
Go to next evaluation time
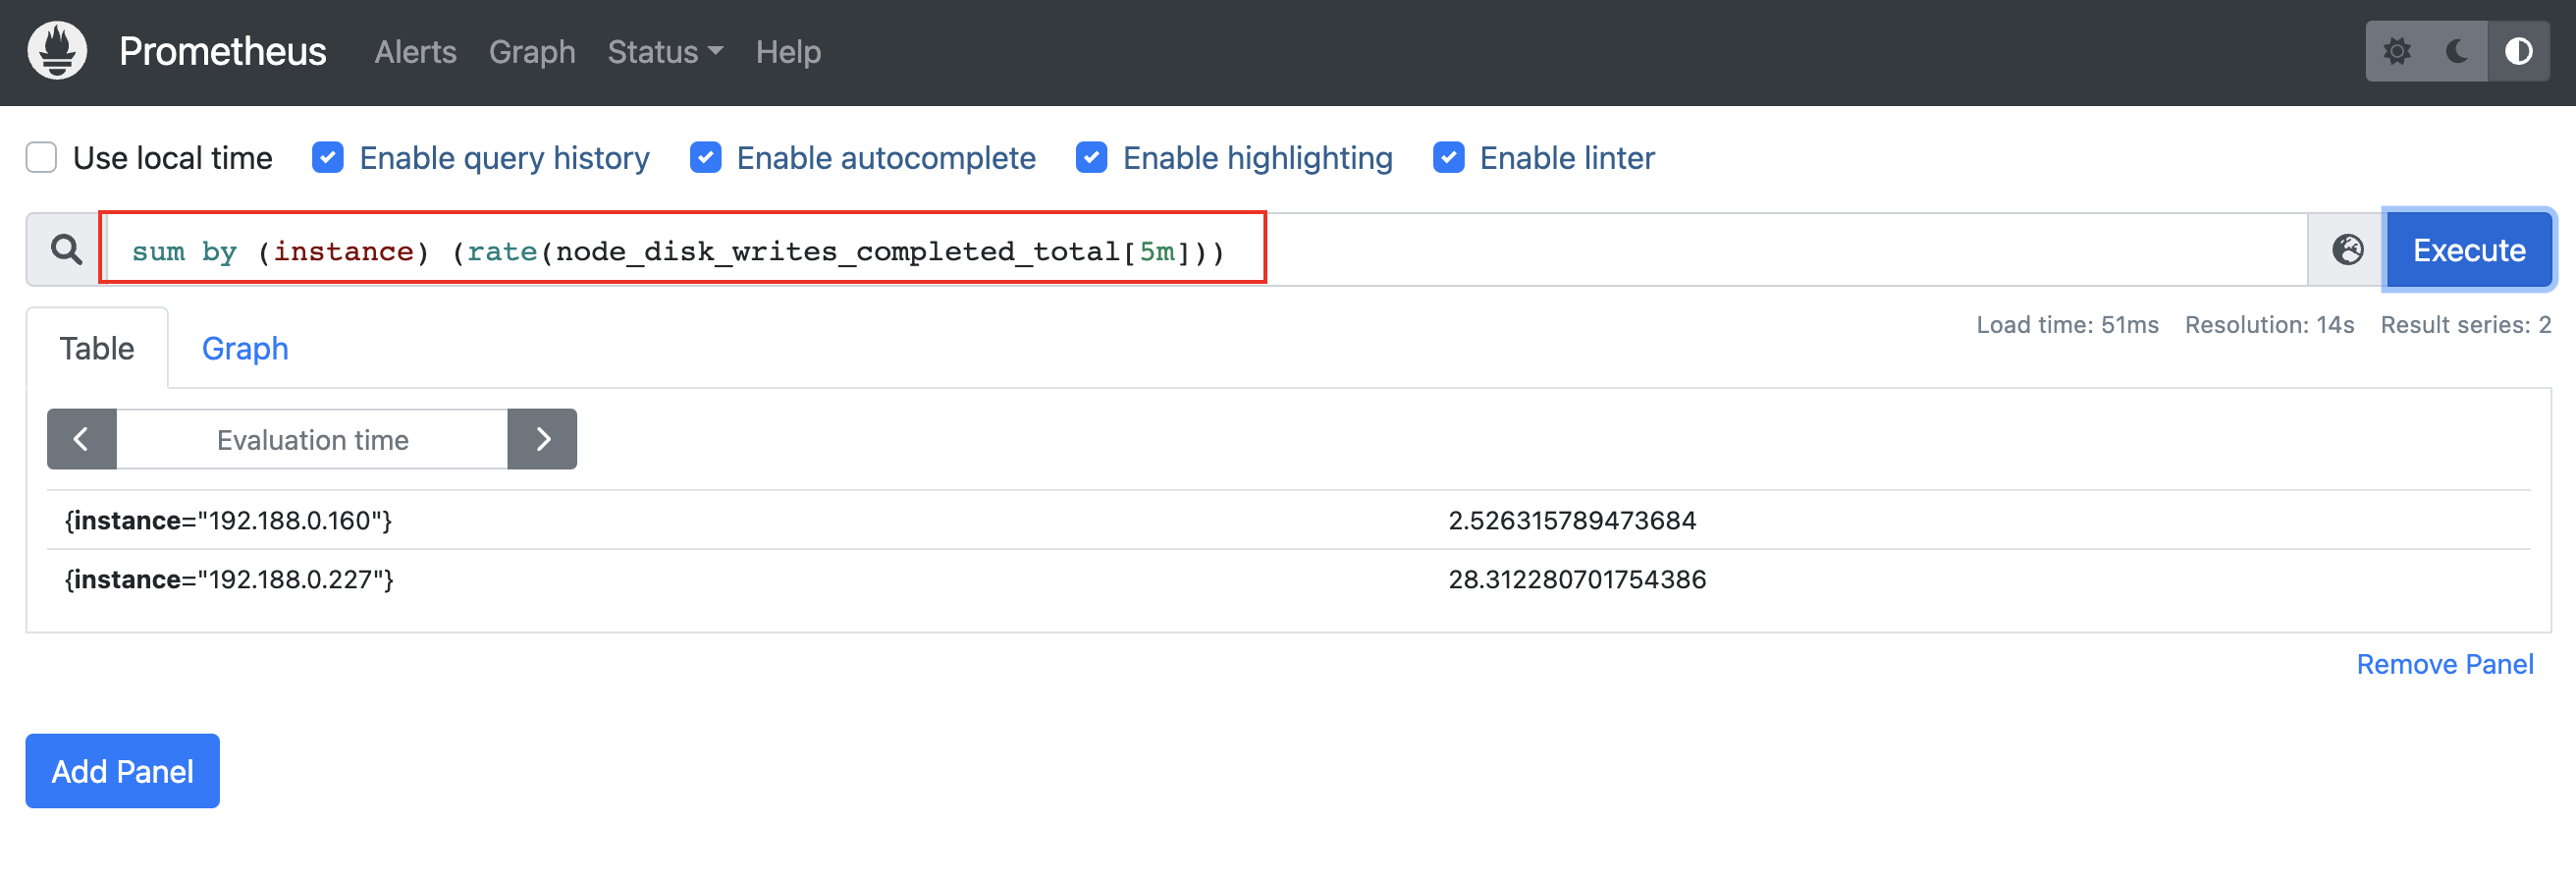click(x=542, y=439)
